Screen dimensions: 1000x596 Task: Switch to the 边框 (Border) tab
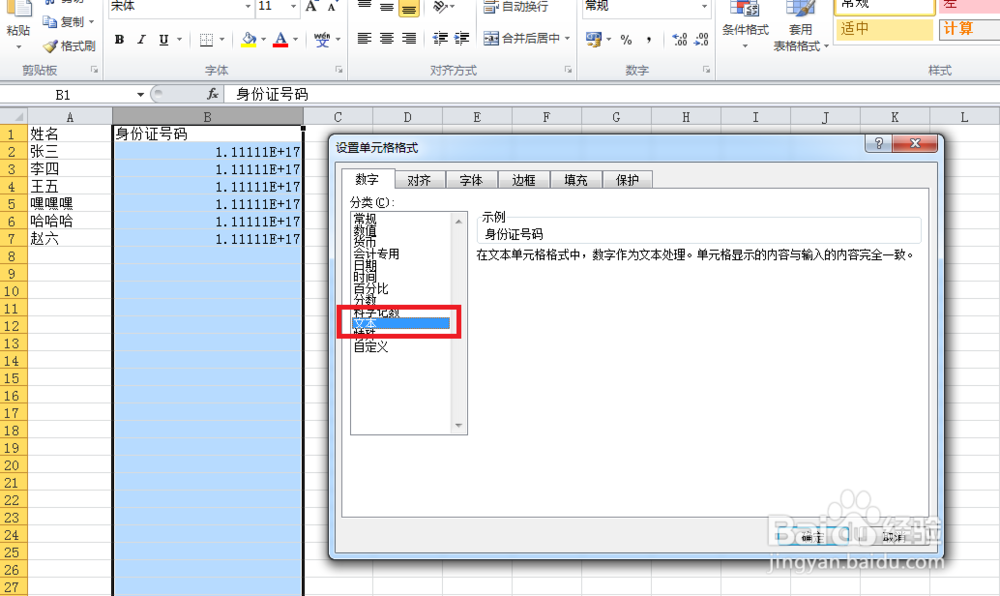(524, 180)
